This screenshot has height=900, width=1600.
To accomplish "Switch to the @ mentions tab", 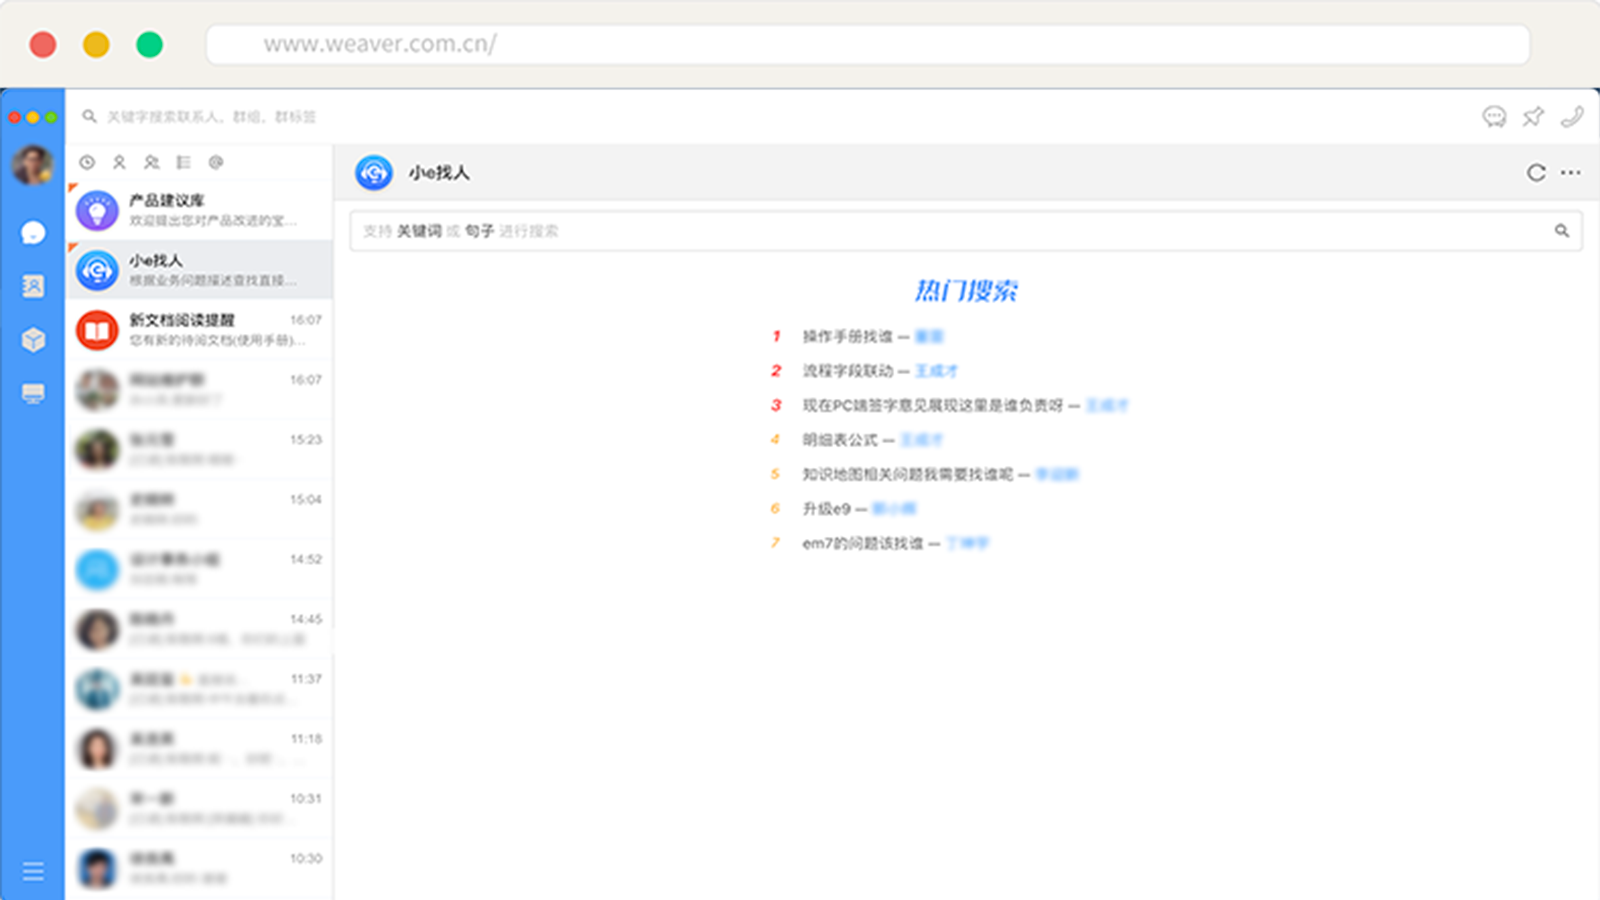I will point(216,162).
